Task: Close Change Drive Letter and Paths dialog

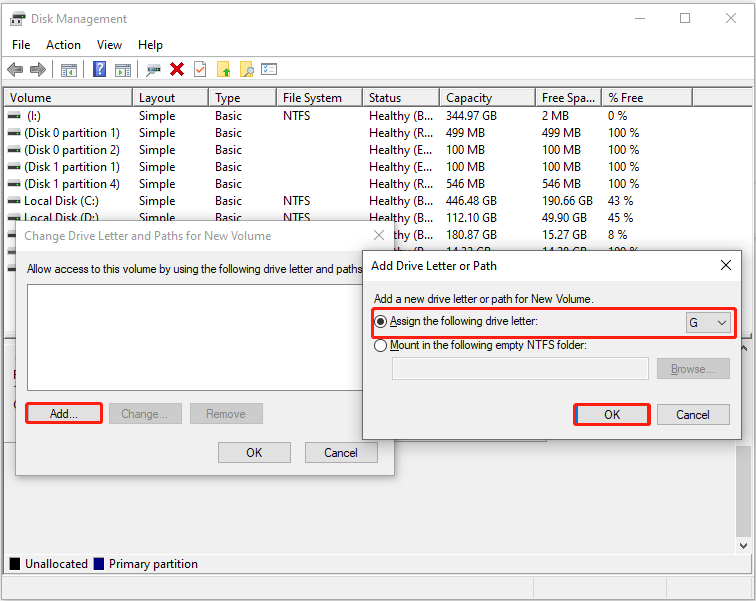Action: (379, 235)
